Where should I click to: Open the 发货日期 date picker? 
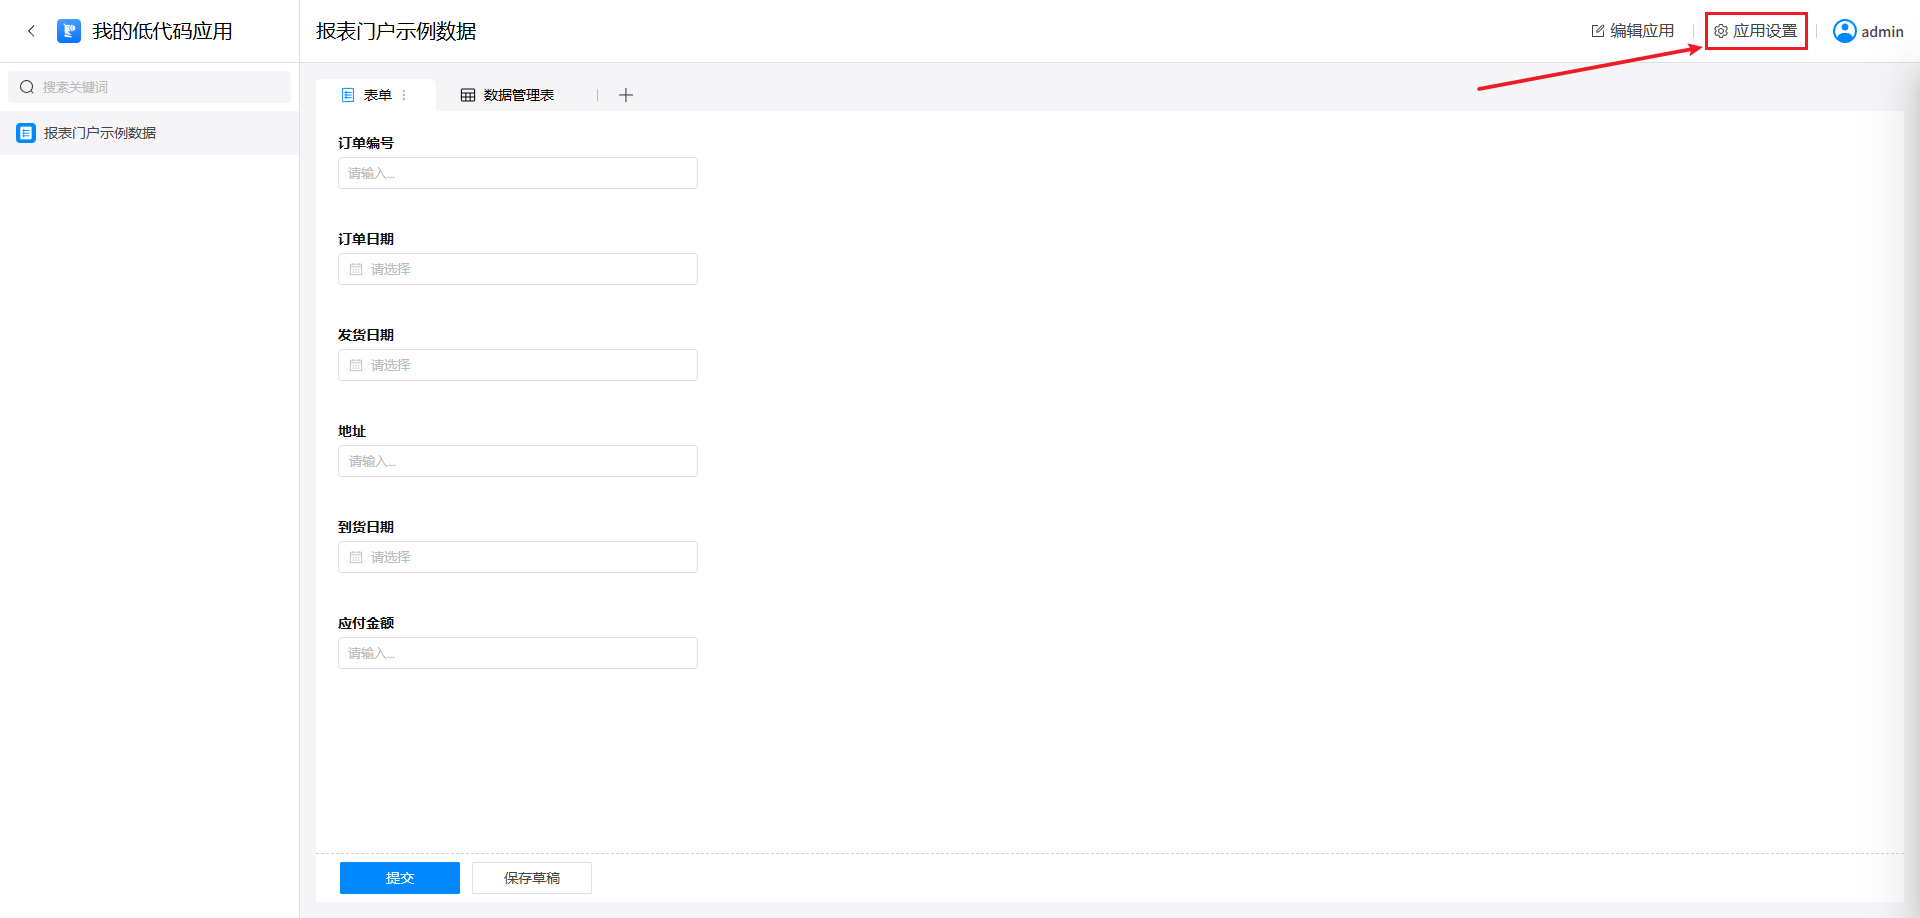coord(517,365)
